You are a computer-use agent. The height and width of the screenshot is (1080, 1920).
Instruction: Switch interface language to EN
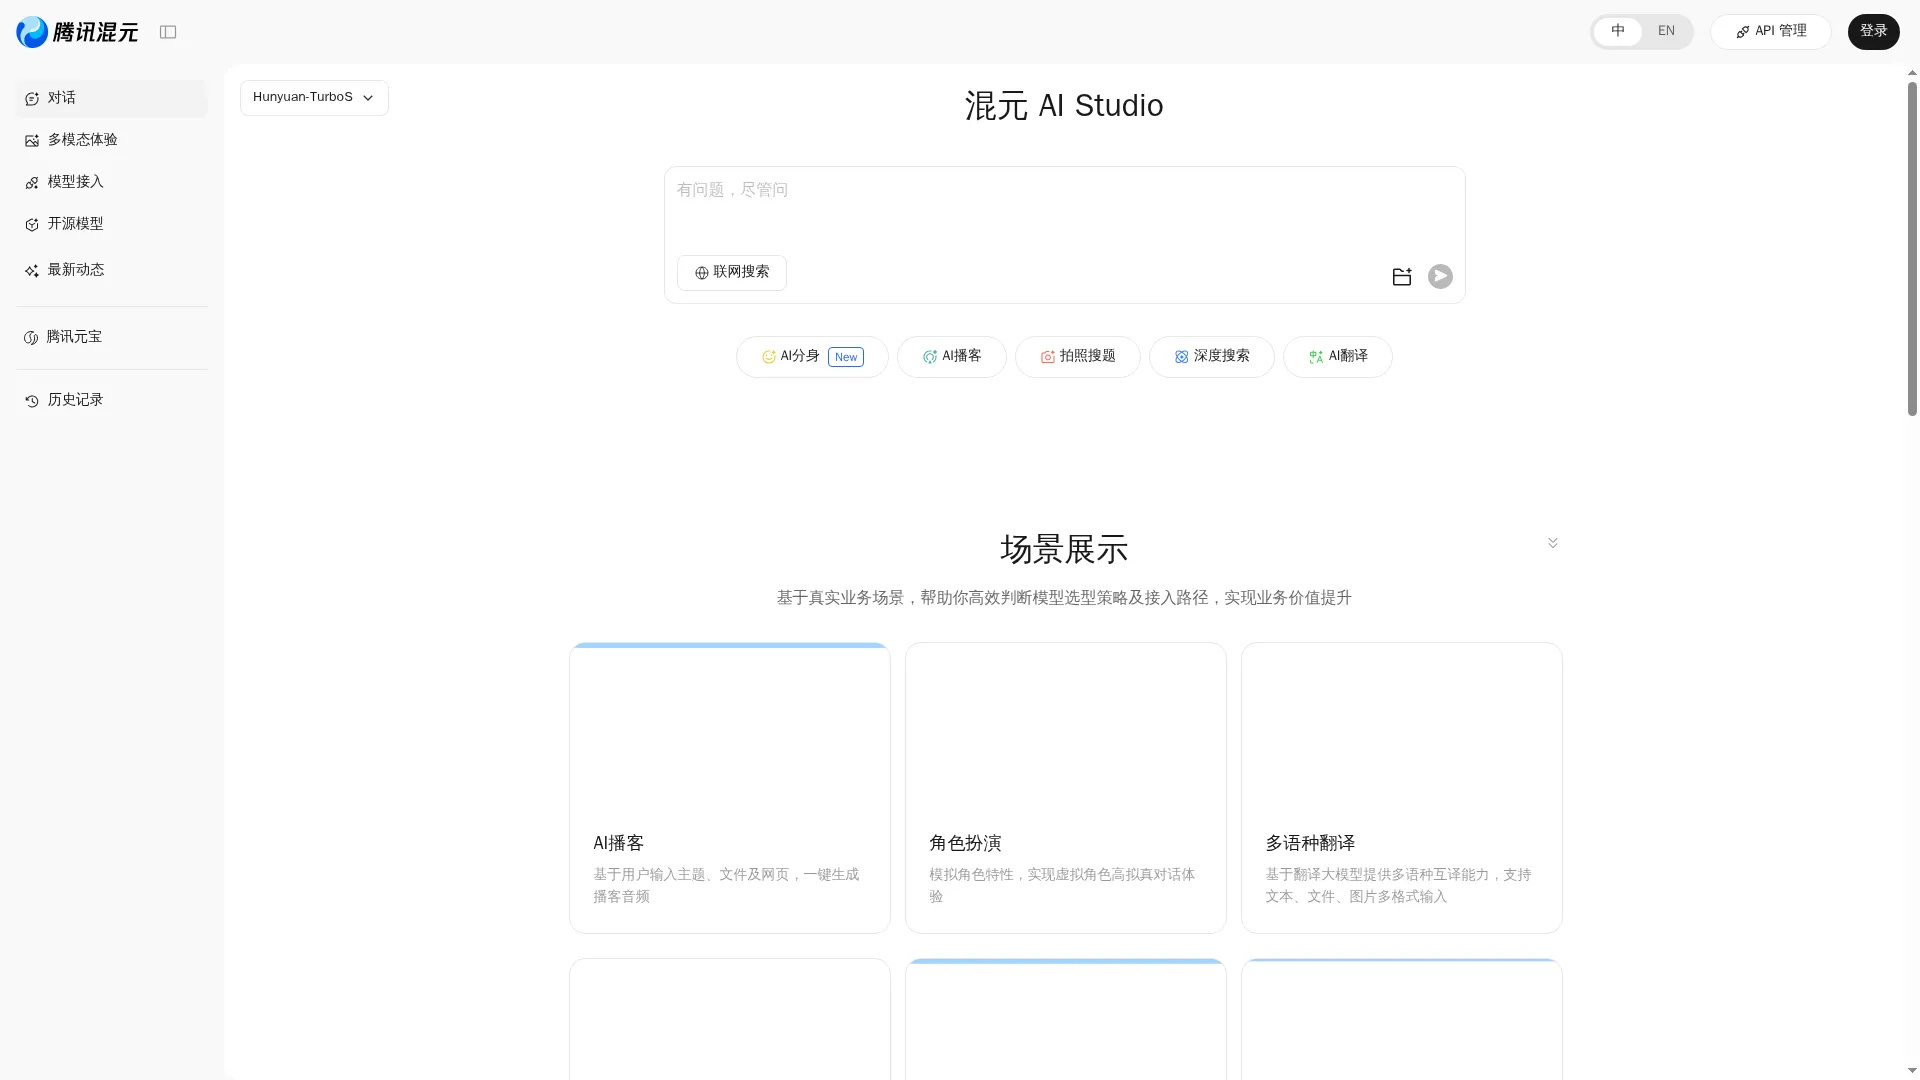point(1665,31)
